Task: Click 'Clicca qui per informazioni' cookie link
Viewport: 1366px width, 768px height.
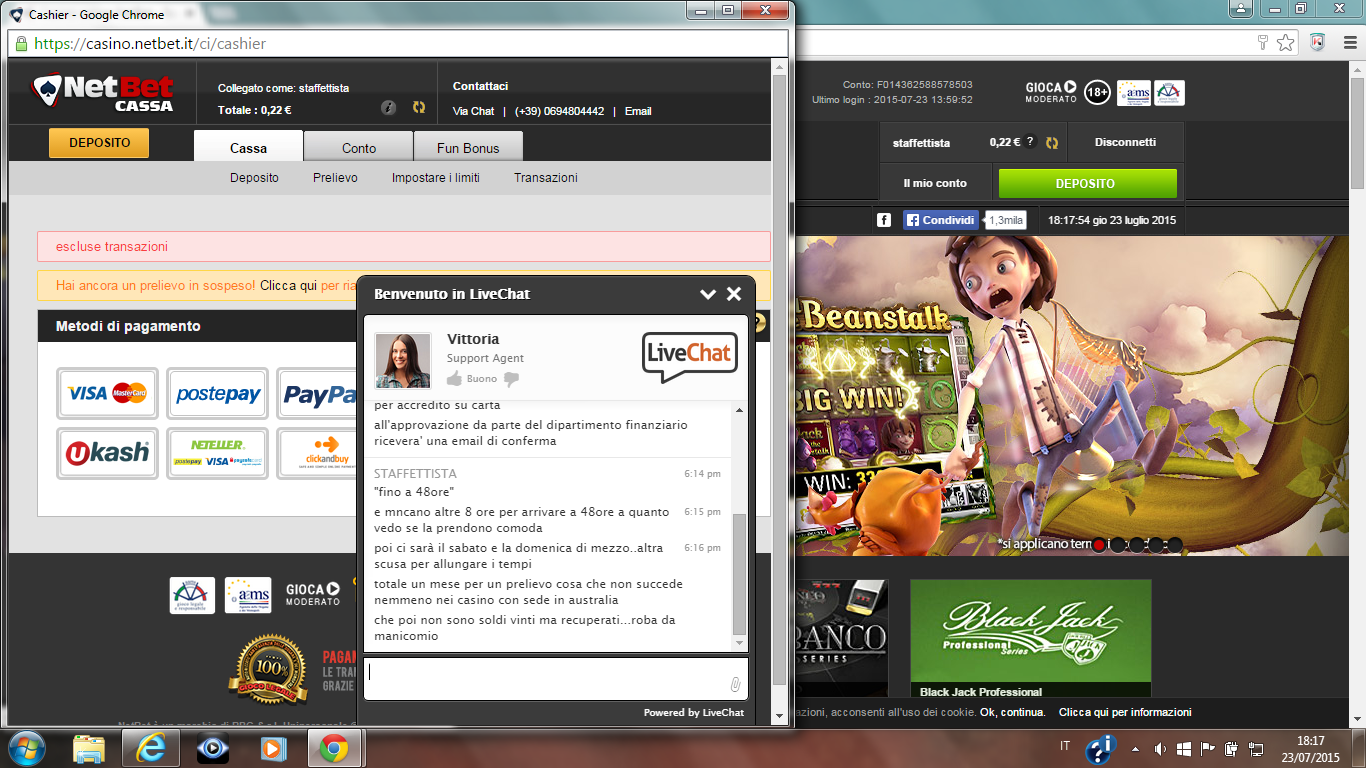Action: point(1125,712)
